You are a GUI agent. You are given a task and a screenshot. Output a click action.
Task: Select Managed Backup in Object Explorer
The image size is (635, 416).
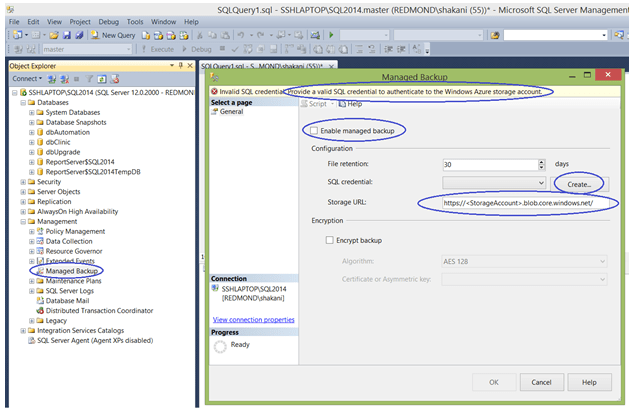[71, 271]
